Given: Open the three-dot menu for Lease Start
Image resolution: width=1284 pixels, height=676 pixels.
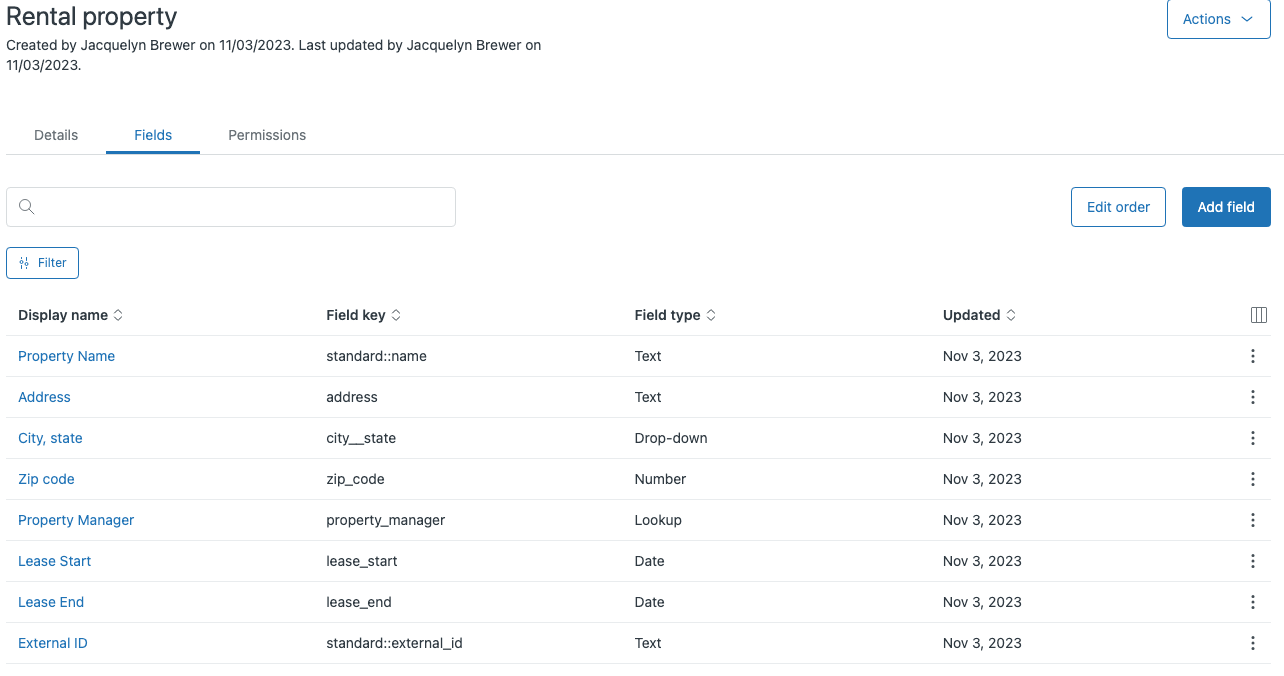Looking at the screenshot, I should click(1252, 561).
